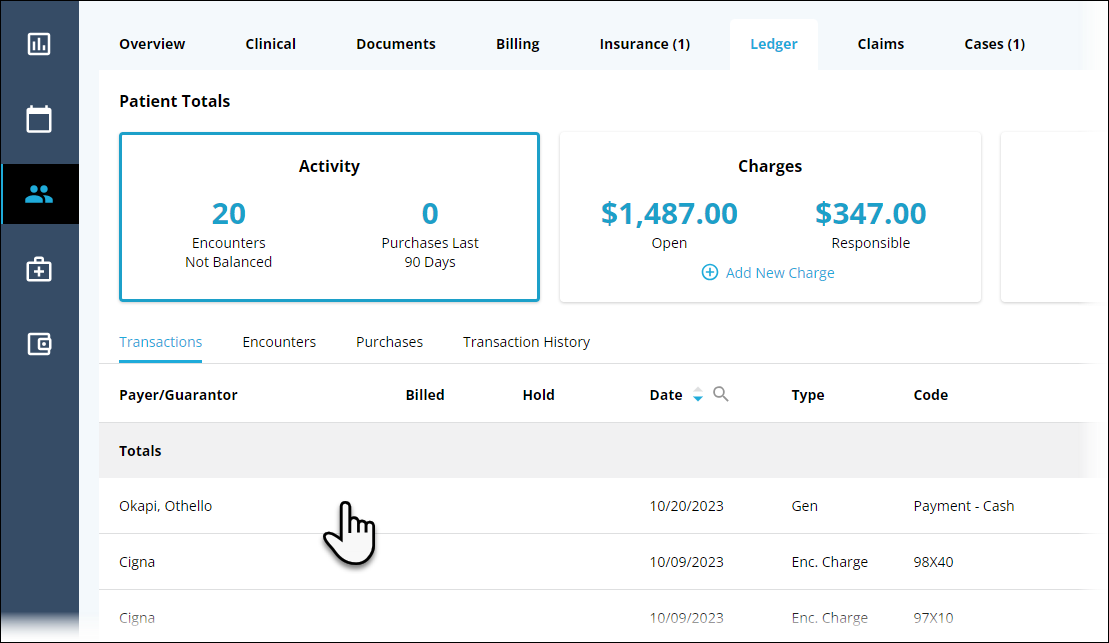Go to the Insurance (1) tab
Image resolution: width=1109 pixels, height=643 pixels.
coord(644,44)
